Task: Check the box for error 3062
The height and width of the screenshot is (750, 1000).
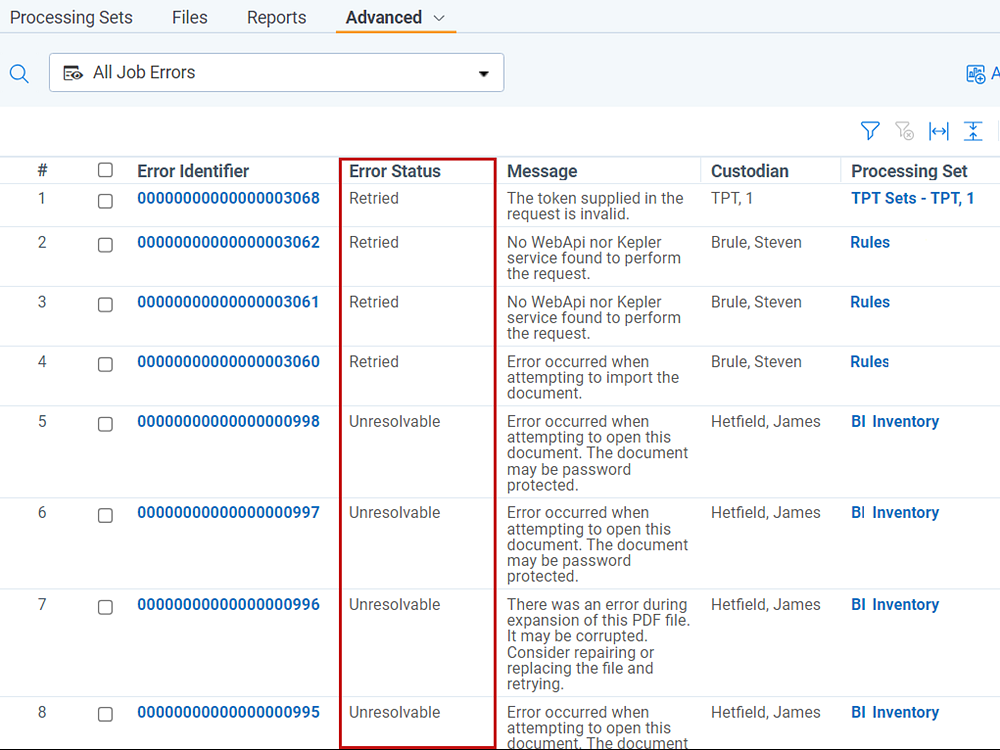Action: 105,245
